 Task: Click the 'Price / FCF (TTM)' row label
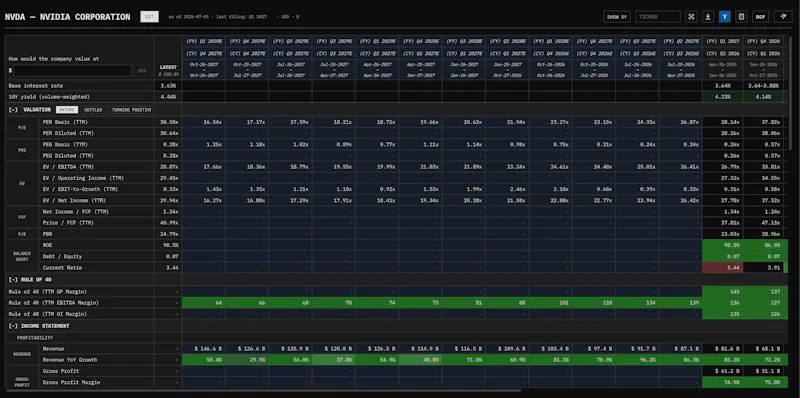click(x=68, y=223)
